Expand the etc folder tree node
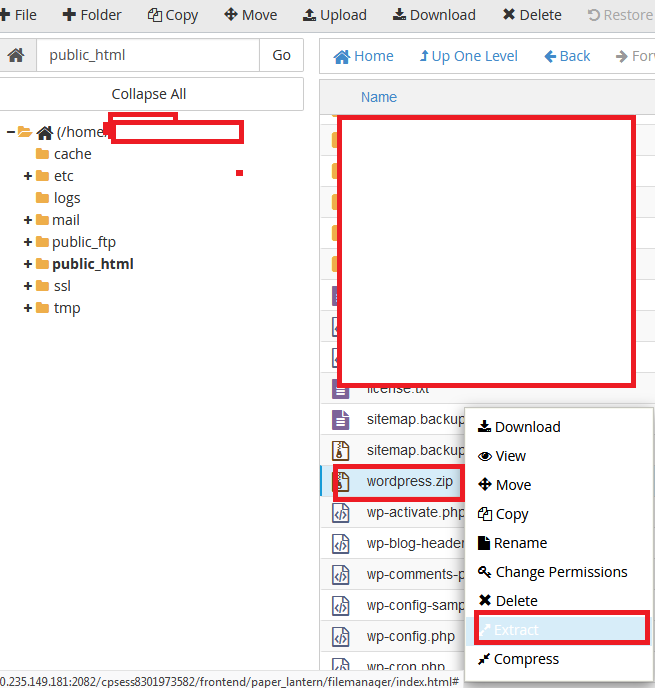Screen dimensions: 655x688 (x=28, y=176)
